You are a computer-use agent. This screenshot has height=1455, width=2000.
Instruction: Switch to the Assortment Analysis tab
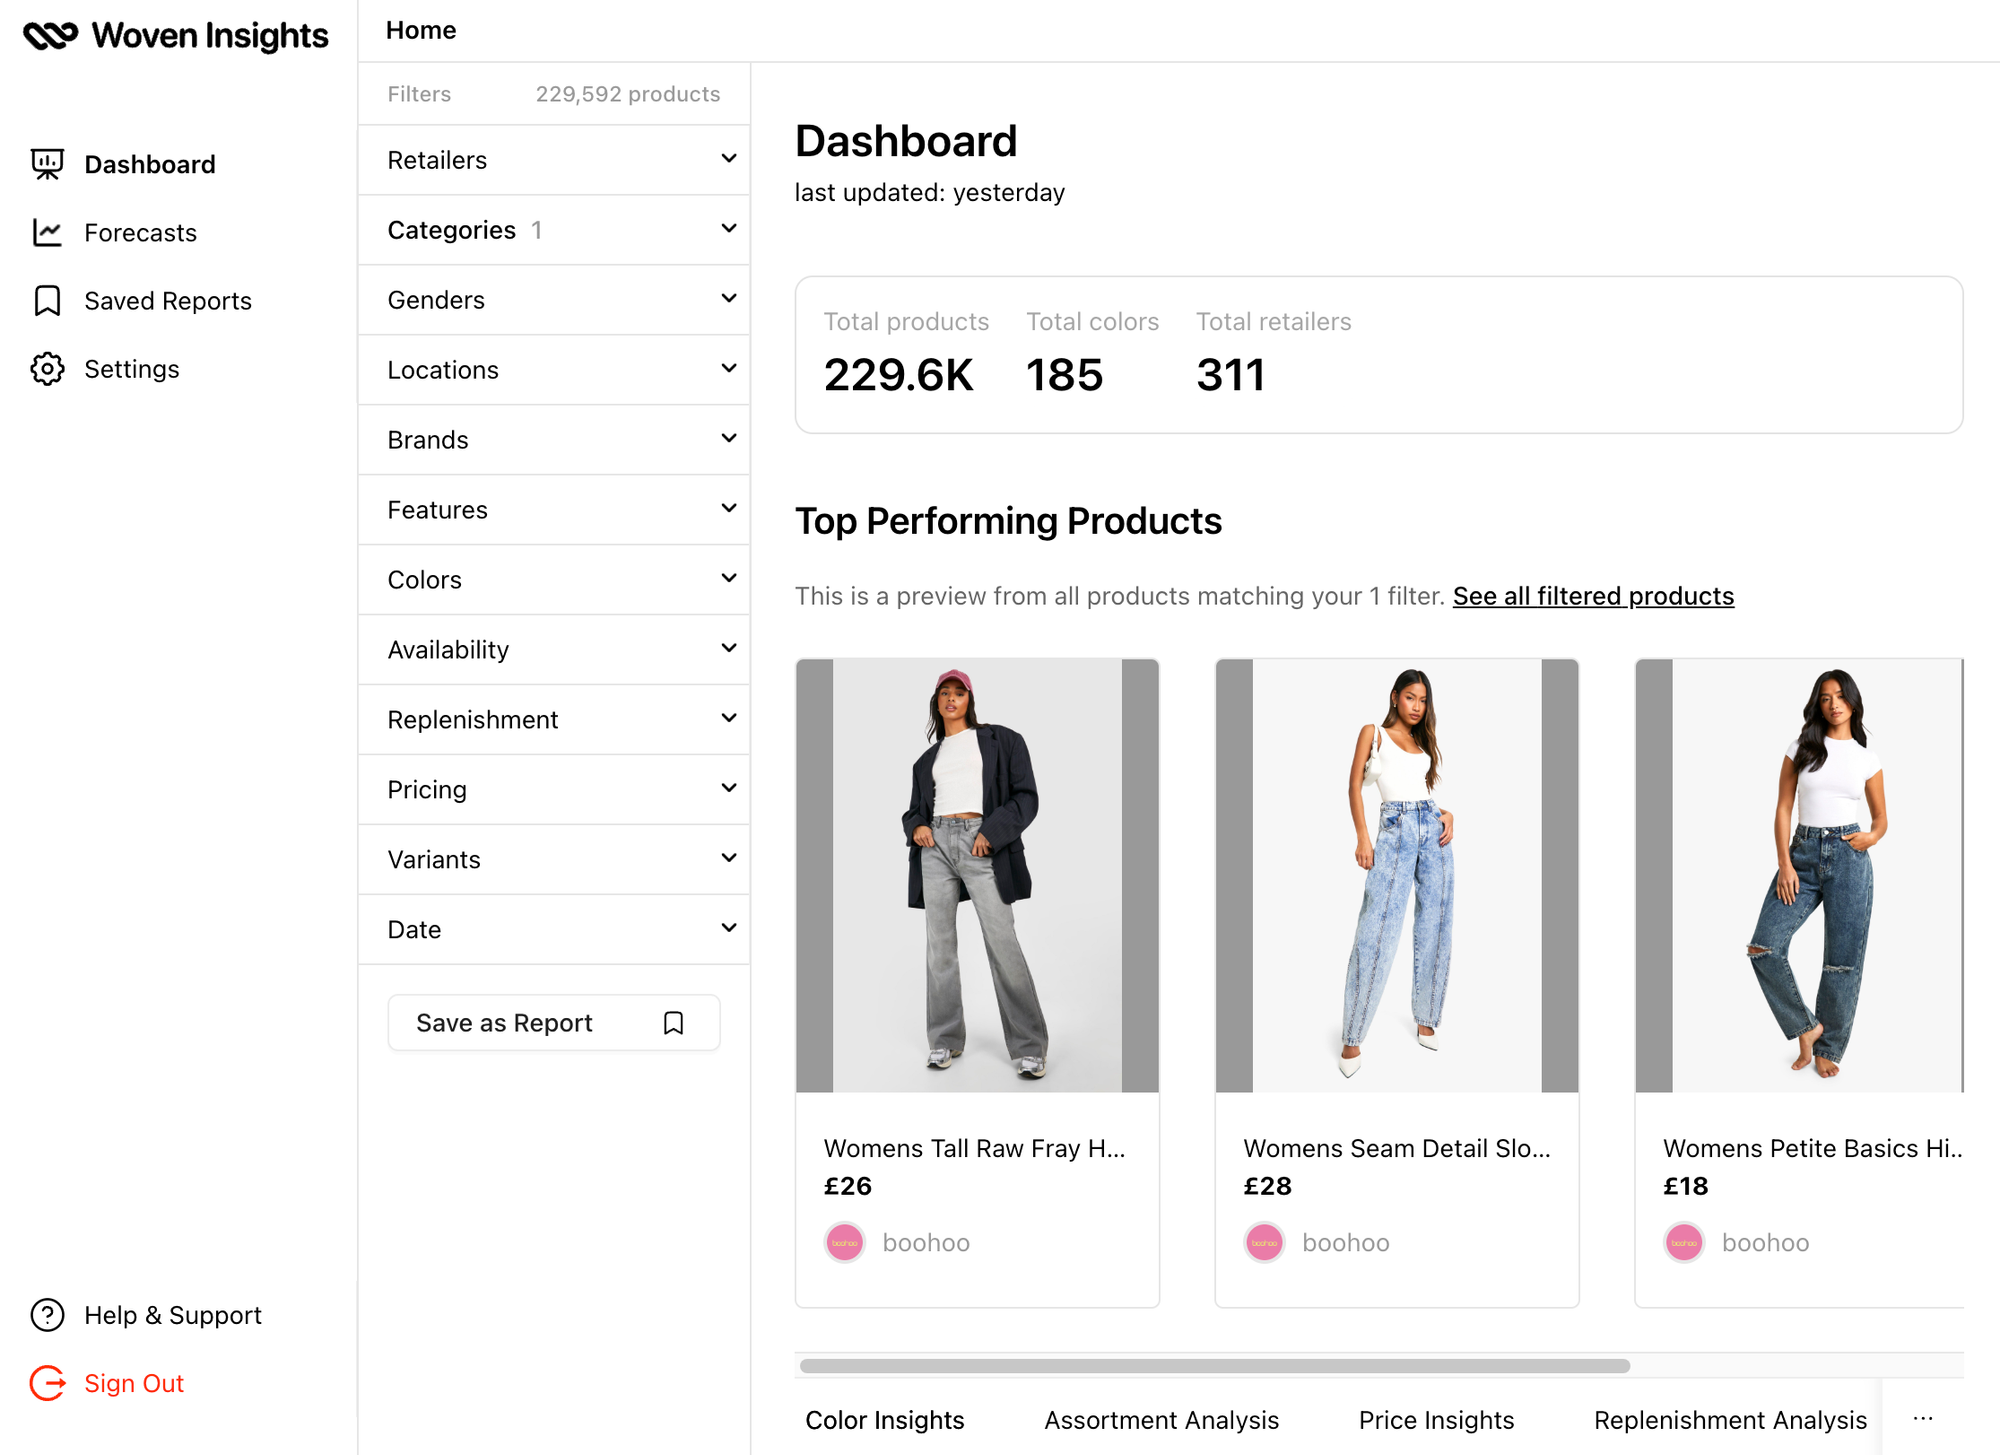coord(1161,1420)
